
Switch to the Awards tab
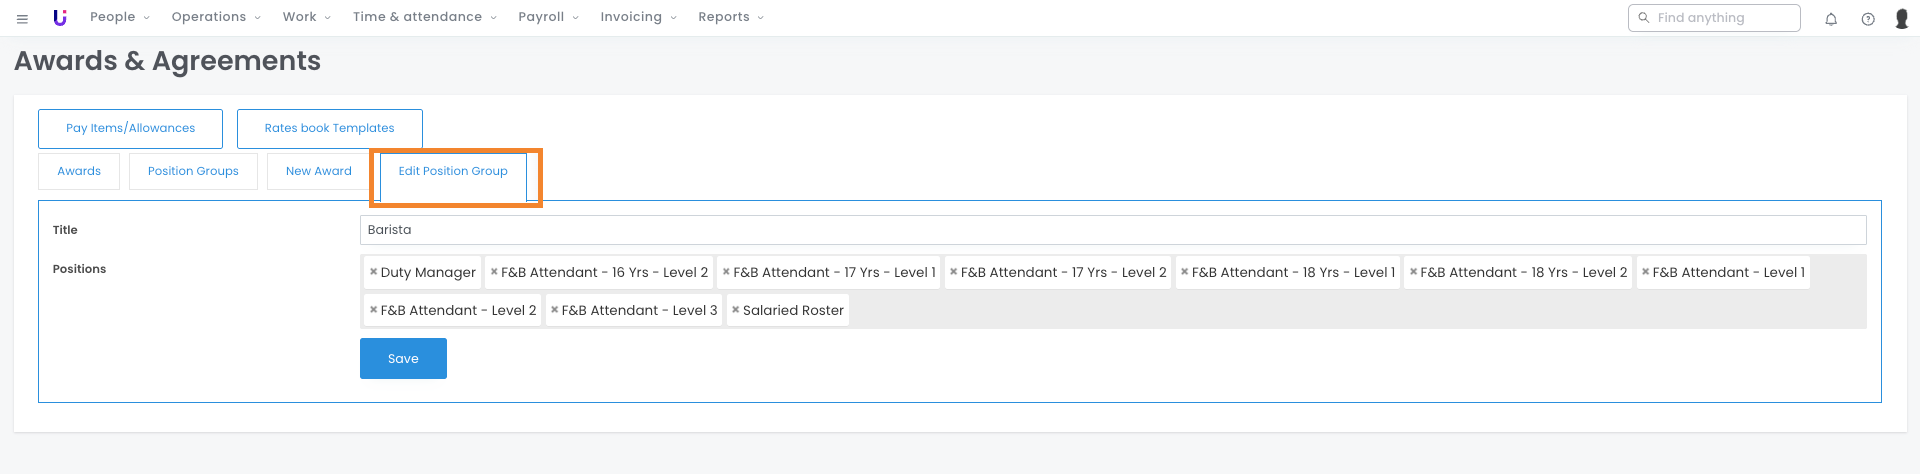tap(79, 171)
